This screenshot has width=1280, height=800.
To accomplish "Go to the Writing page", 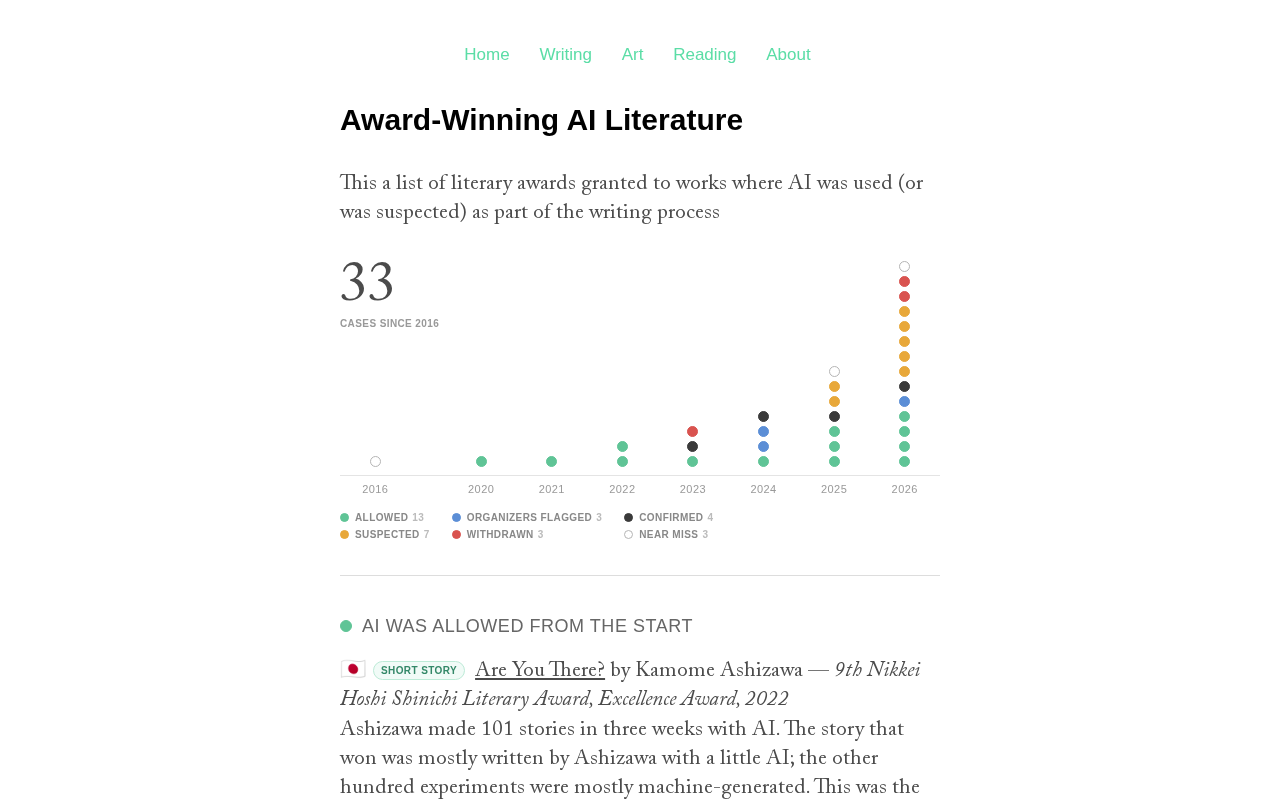I will (566, 55).
